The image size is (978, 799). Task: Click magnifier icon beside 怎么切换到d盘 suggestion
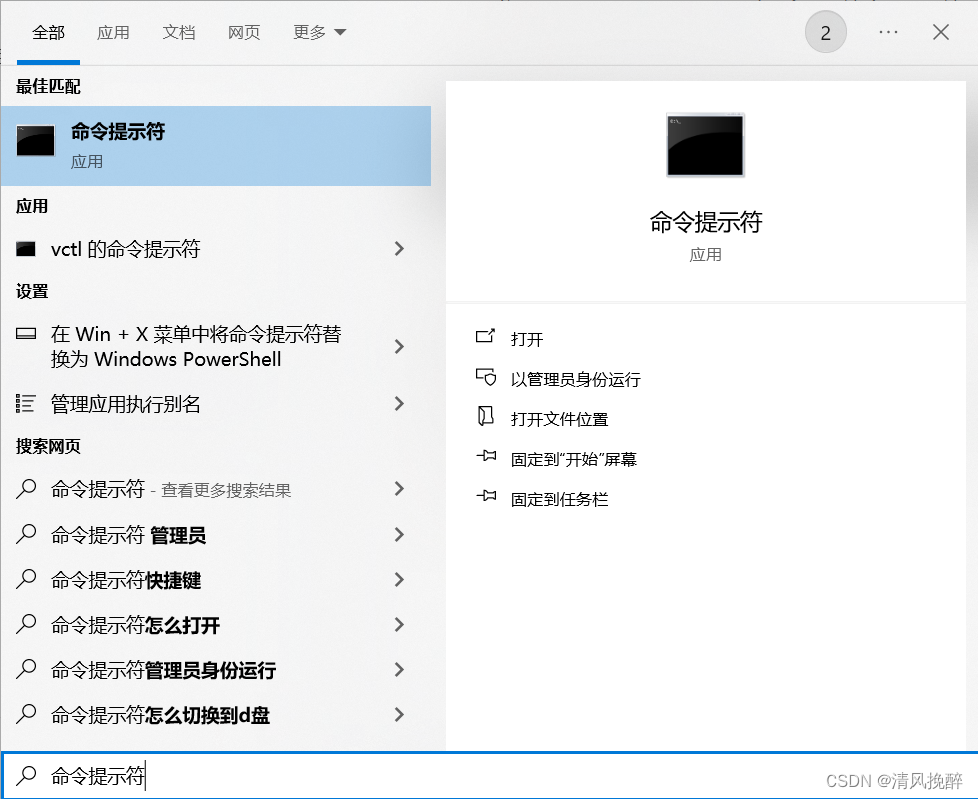pyautogui.click(x=26, y=714)
